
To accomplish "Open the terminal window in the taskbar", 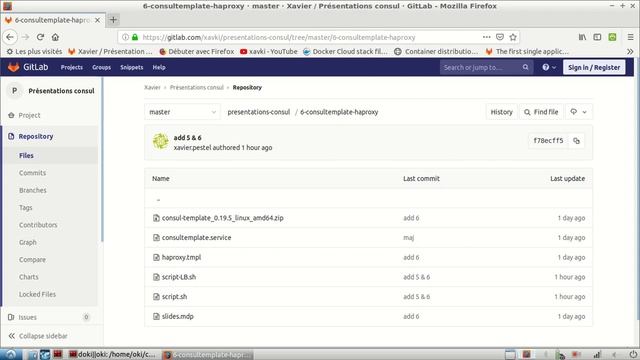I will pyautogui.click(x=112, y=354).
